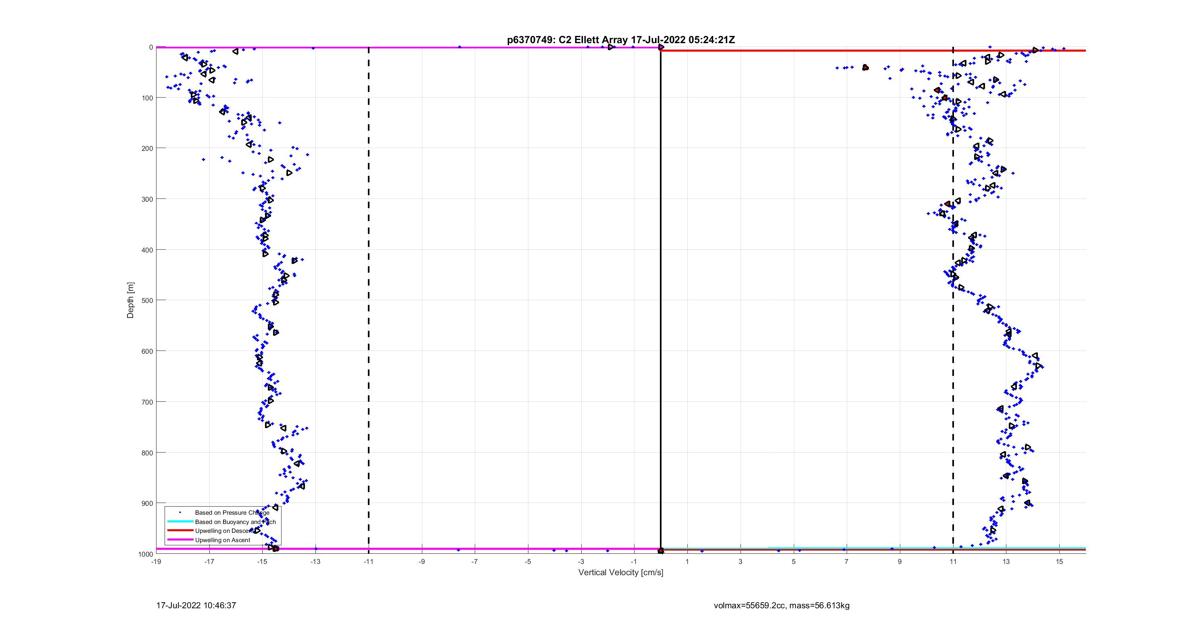The width and height of the screenshot is (1200, 622).
Task: Click y-axis tick label 700
Action: click(146, 402)
